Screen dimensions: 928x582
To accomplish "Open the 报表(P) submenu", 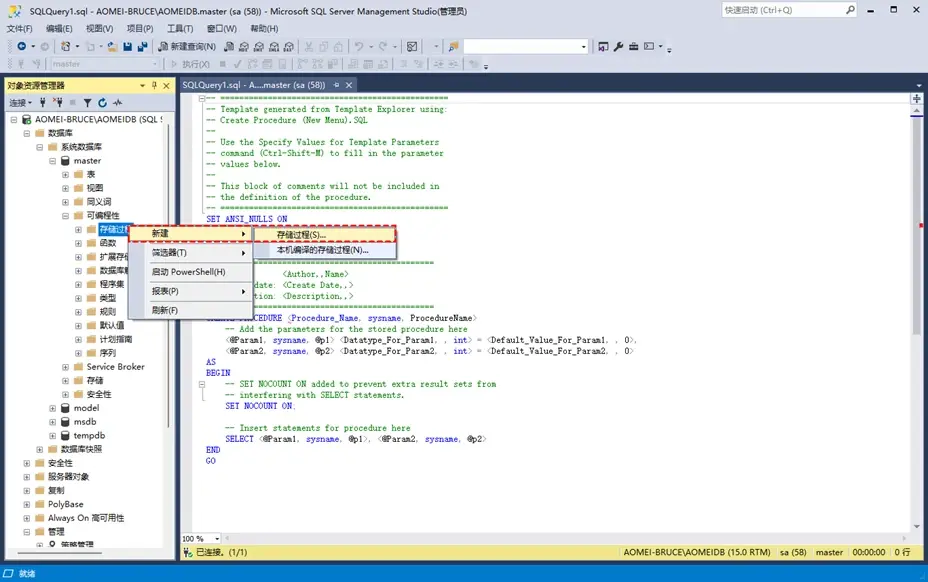I will tap(191, 291).
